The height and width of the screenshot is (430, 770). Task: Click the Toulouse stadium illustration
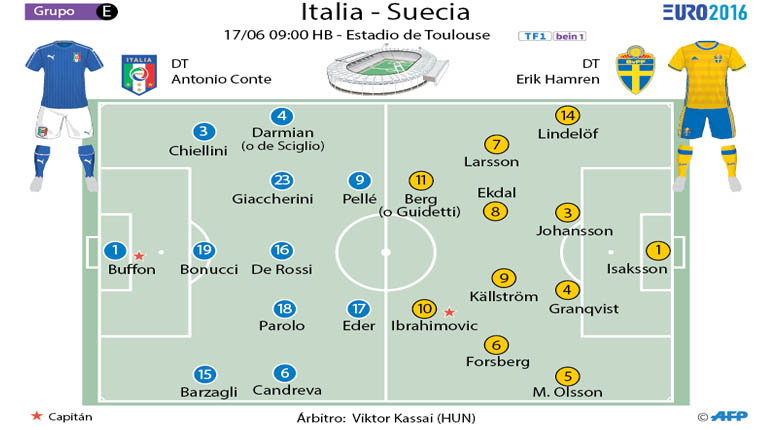pos(388,70)
